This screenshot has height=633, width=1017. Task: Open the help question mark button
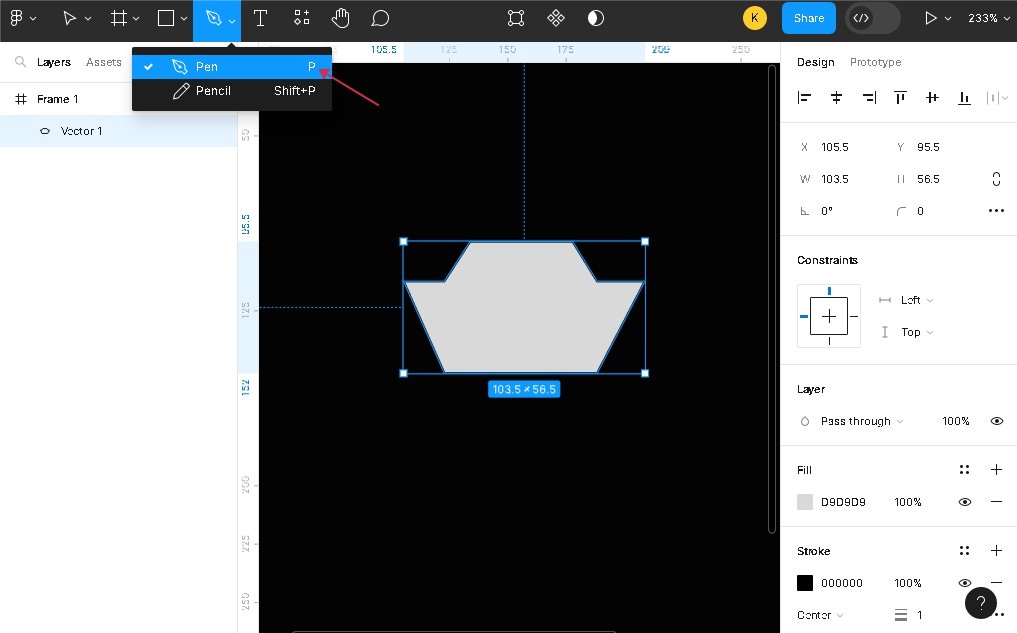(x=981, y=602)
